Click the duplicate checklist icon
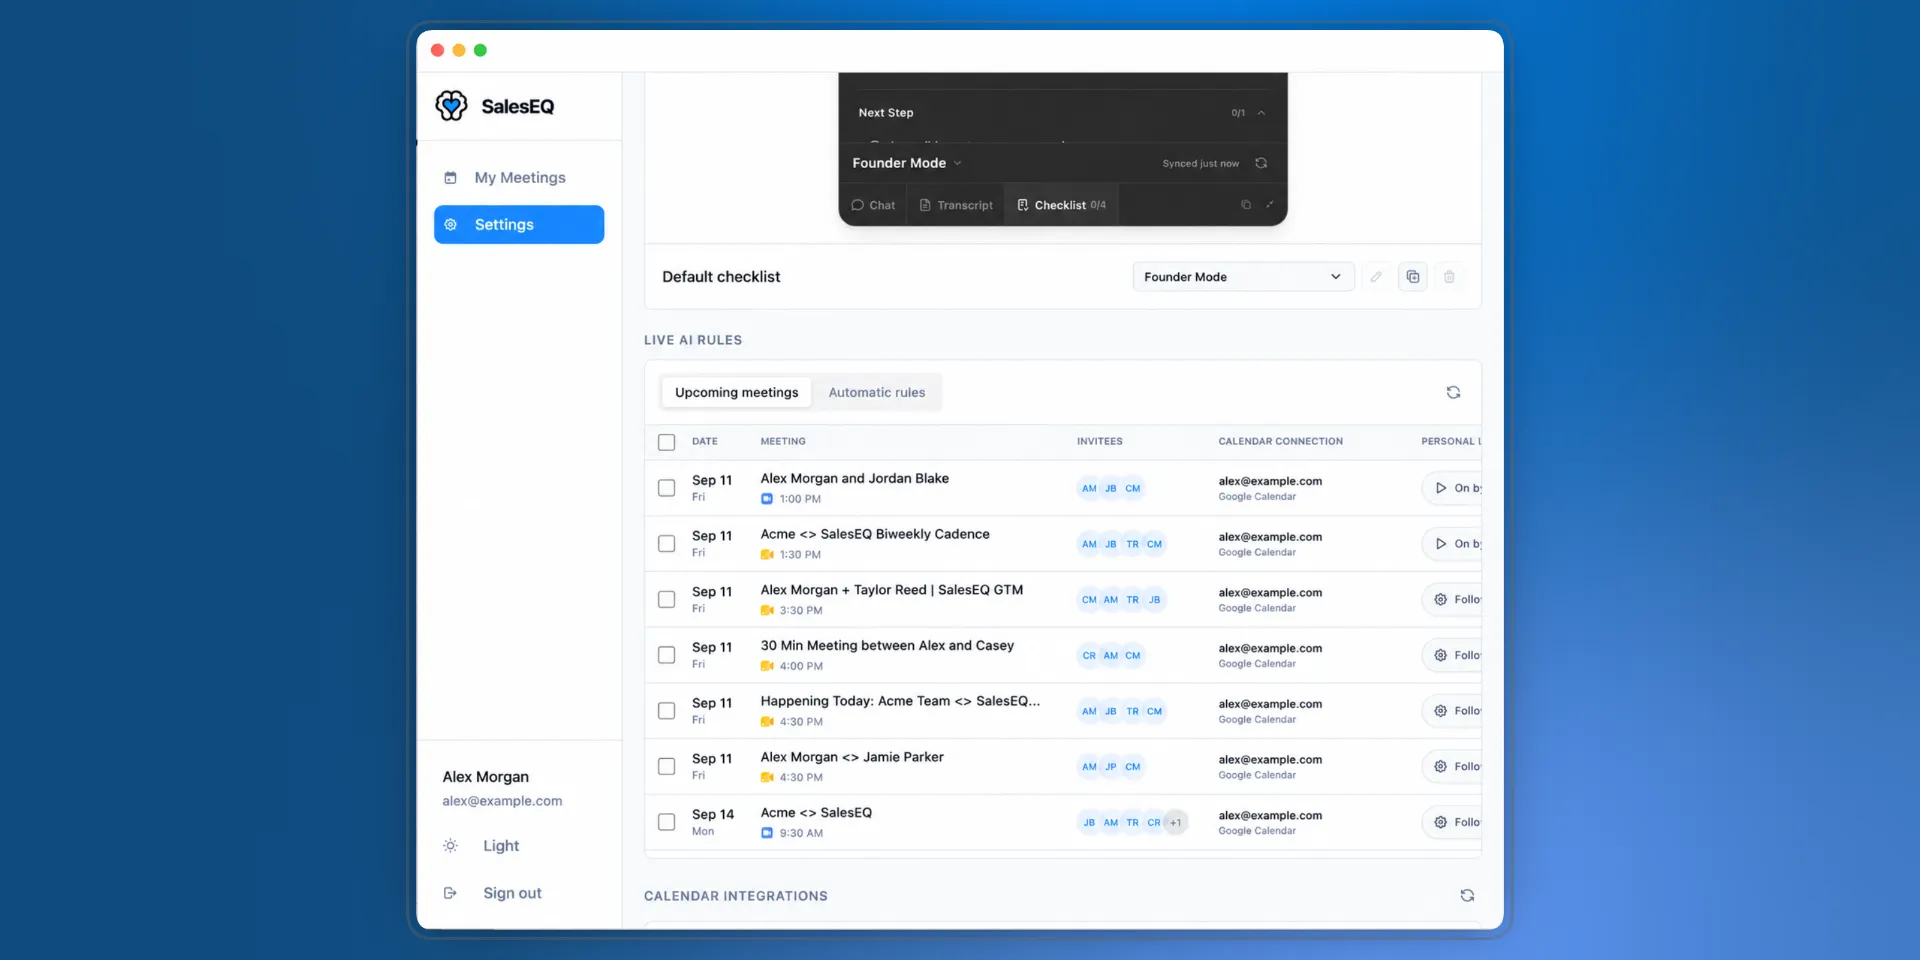Screen dimensions: 1920x960 coord(1413,277)
